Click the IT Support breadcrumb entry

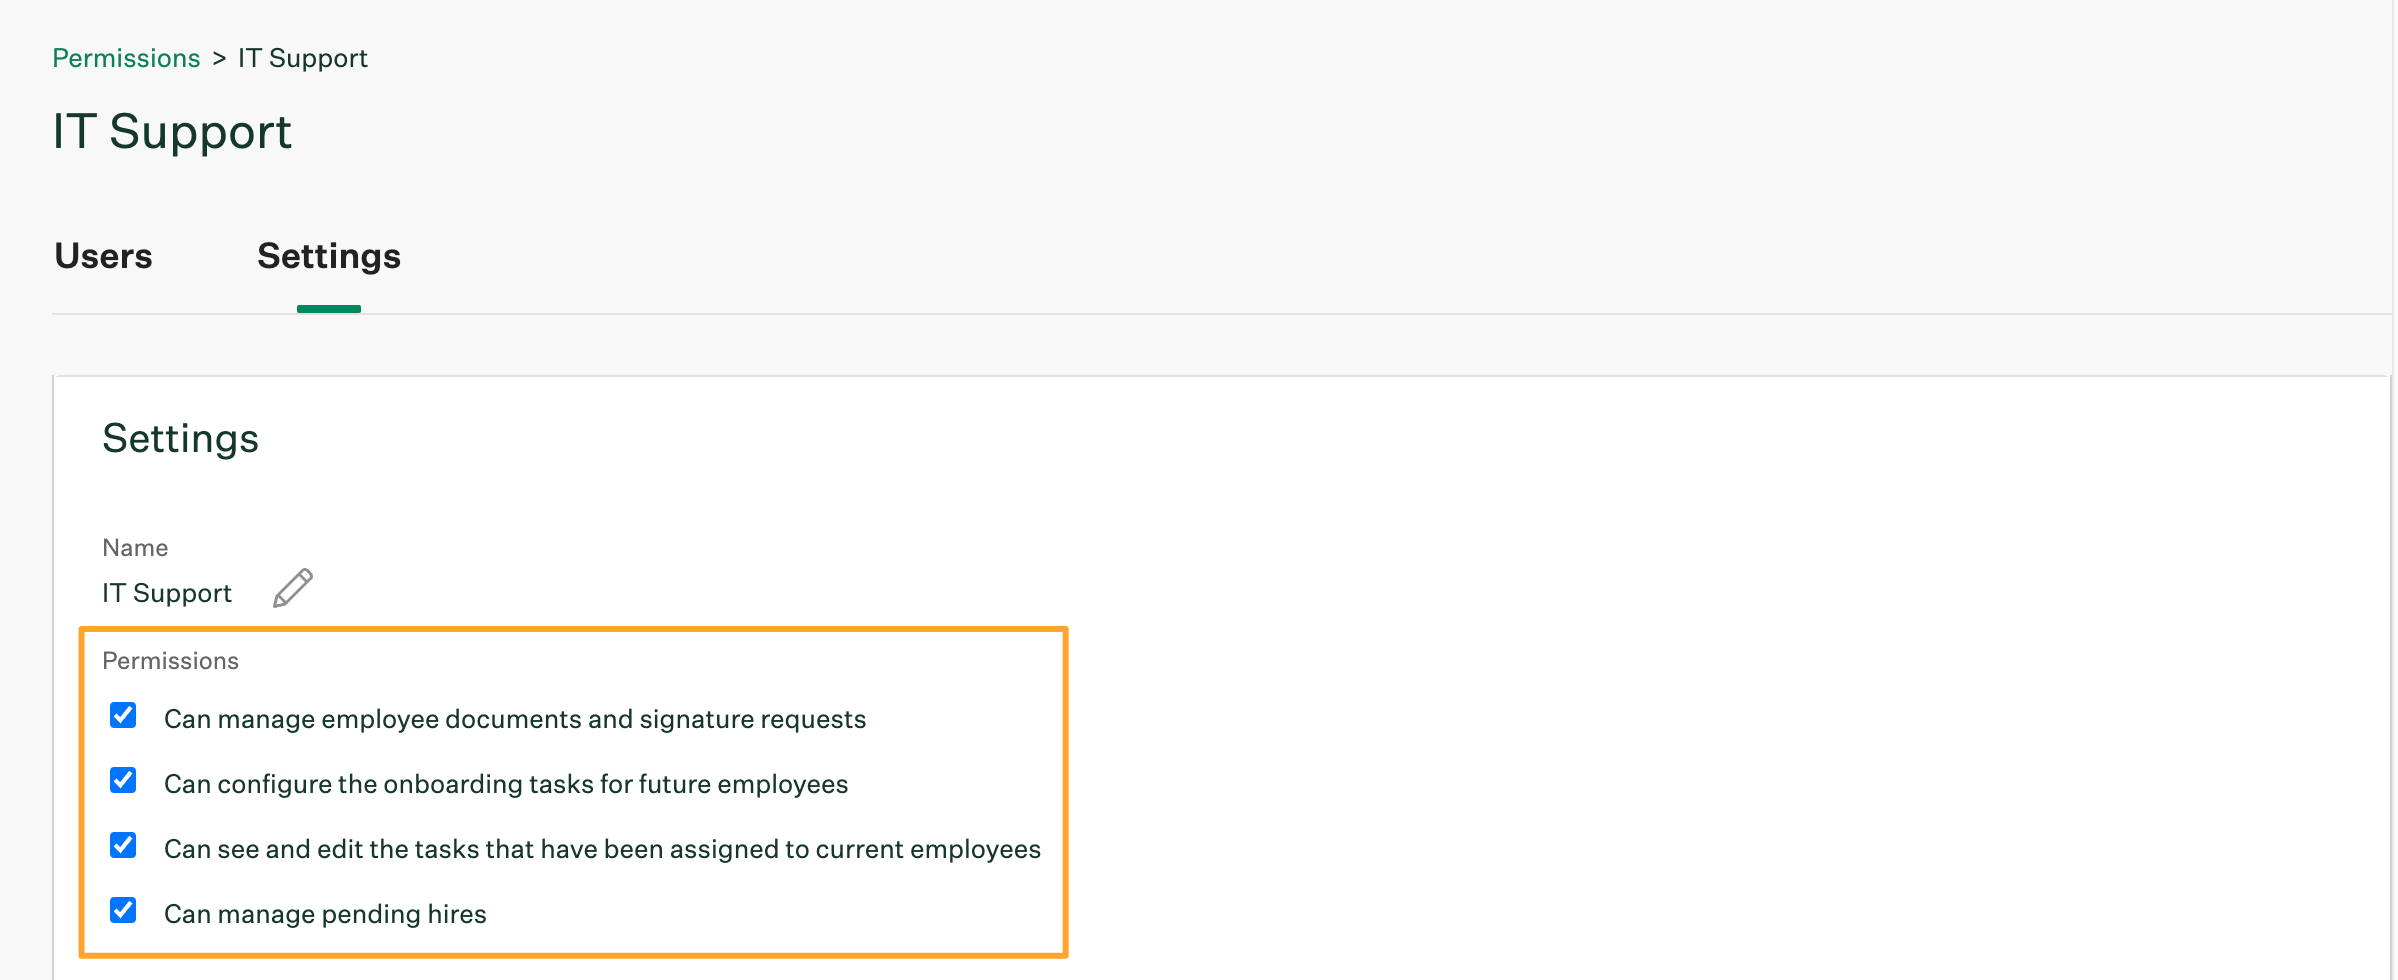tap(301, 57)
